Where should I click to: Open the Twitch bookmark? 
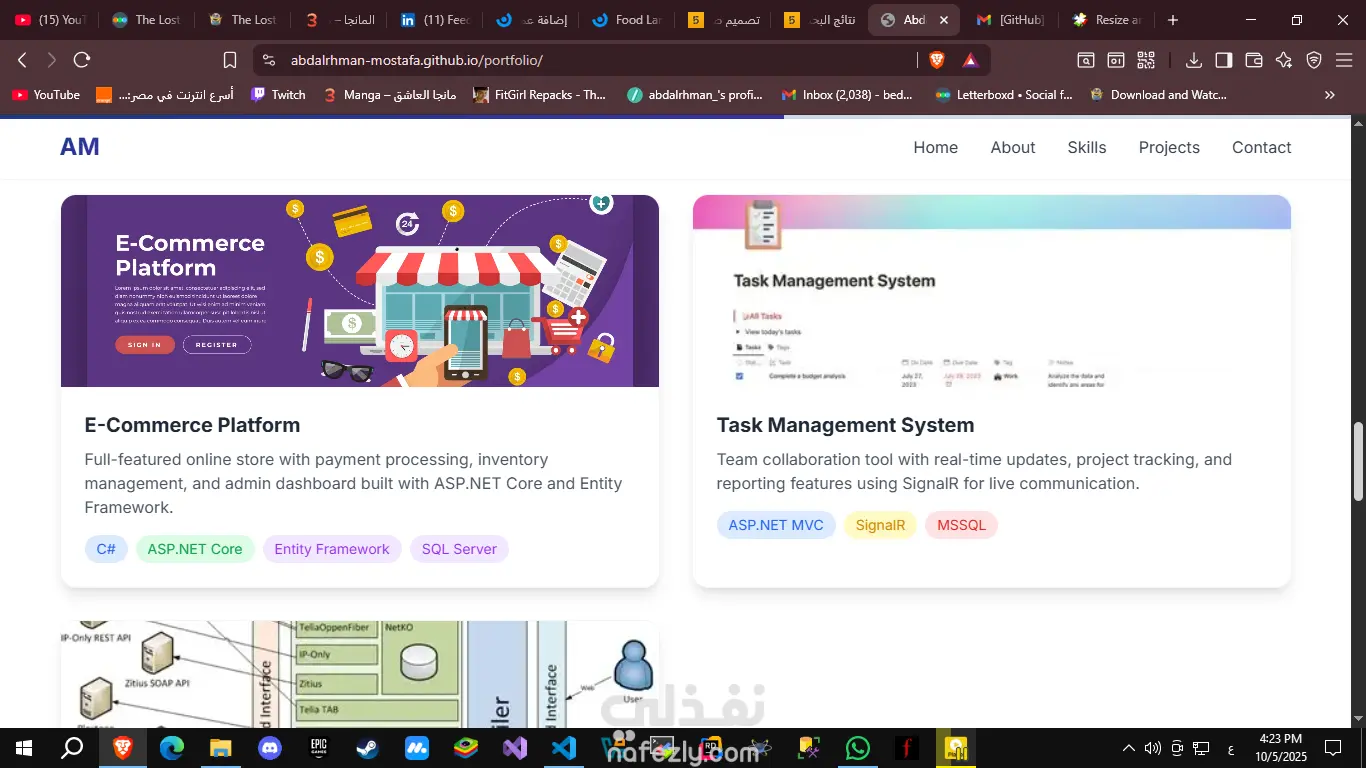click(x=278, y=95)
